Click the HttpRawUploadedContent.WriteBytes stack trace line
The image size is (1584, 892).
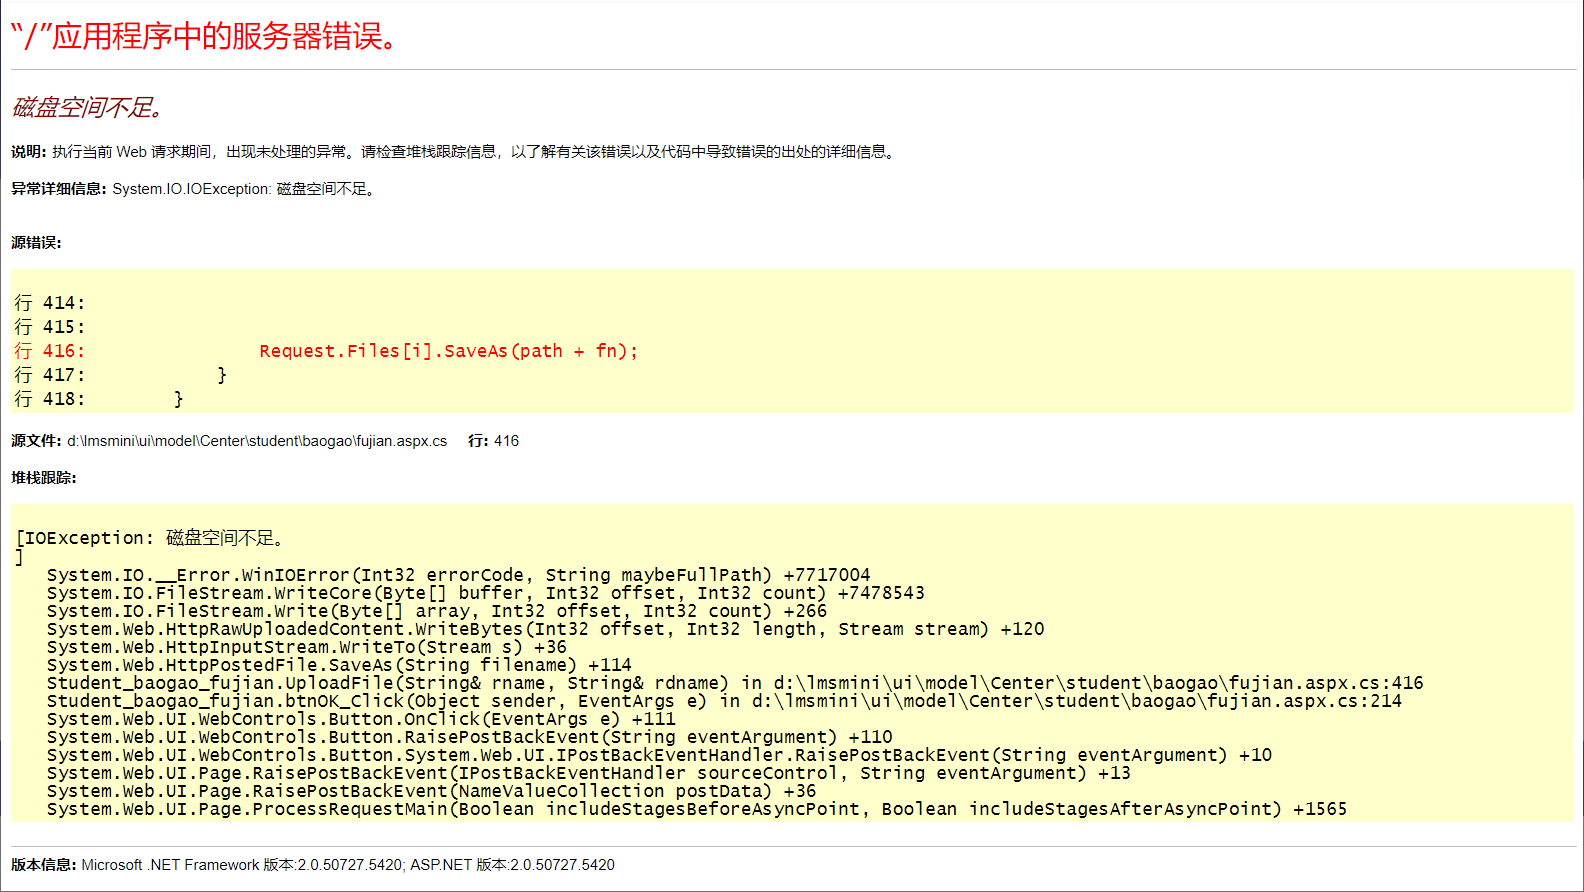[545, 629]
